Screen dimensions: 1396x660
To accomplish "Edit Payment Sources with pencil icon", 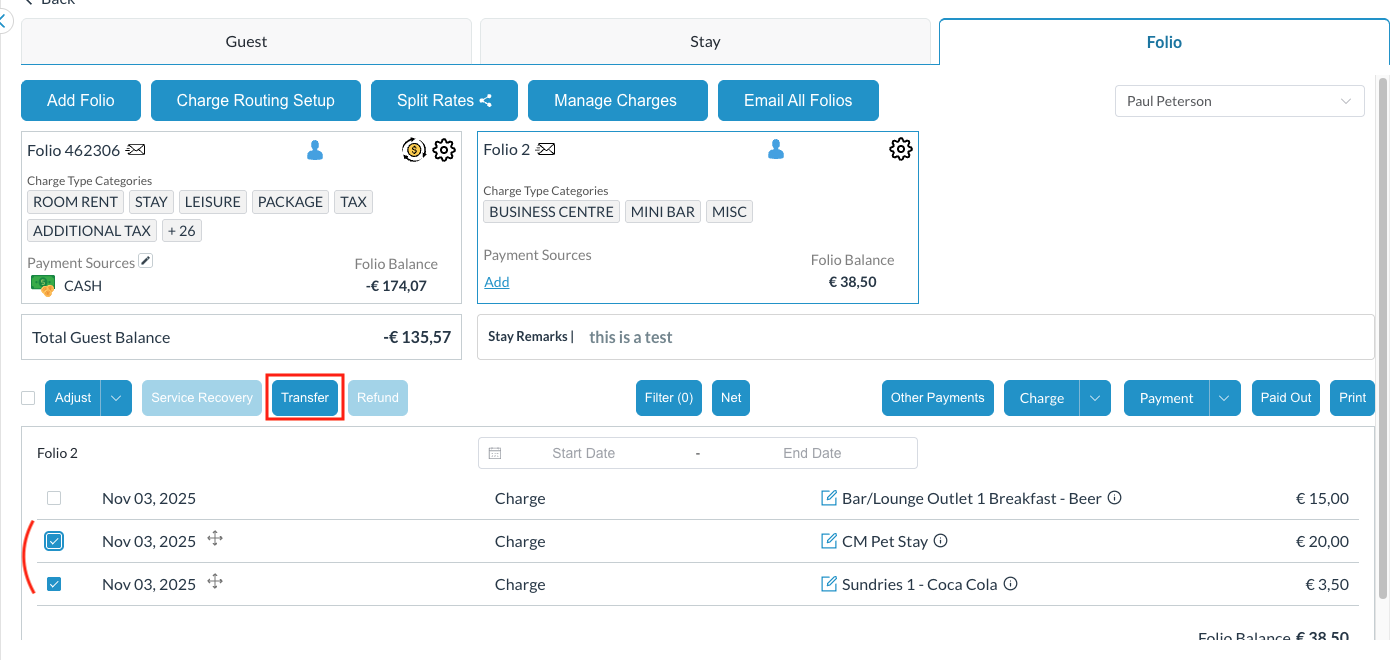I will [x=146, y=261].
